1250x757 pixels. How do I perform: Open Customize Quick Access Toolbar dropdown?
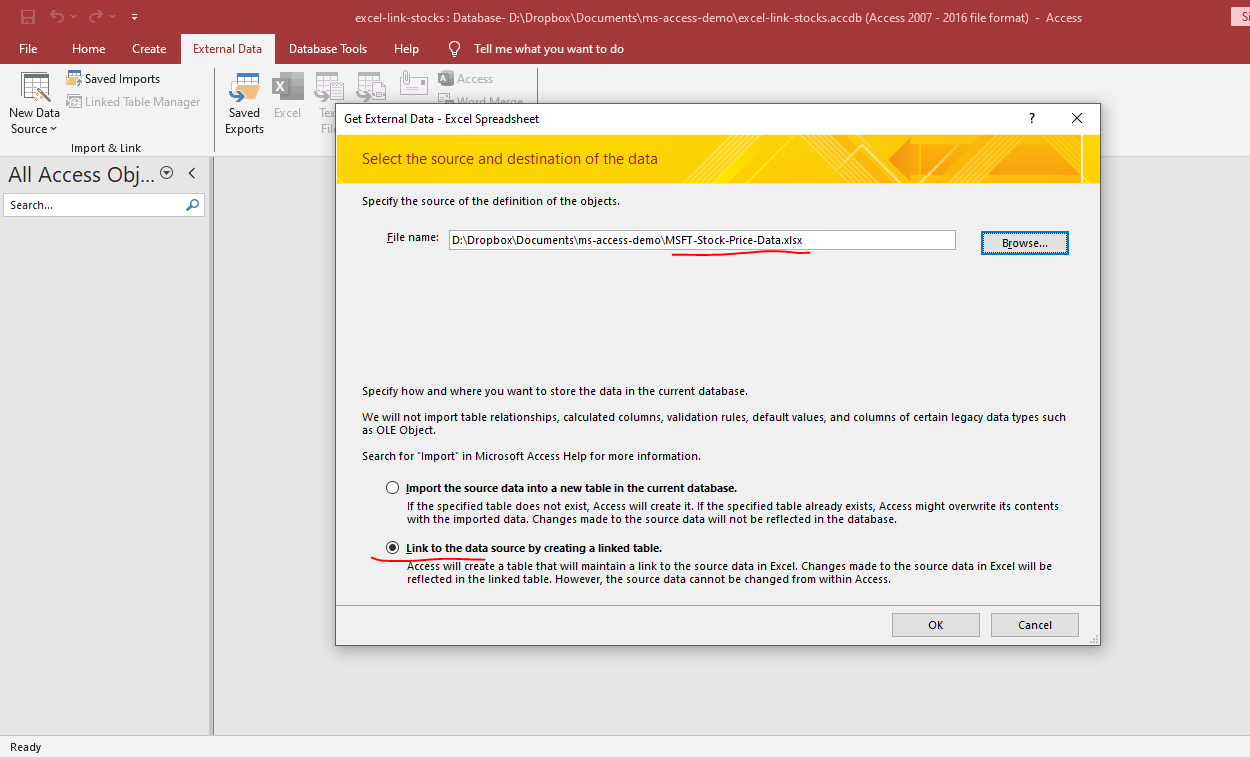coord(135,17)
